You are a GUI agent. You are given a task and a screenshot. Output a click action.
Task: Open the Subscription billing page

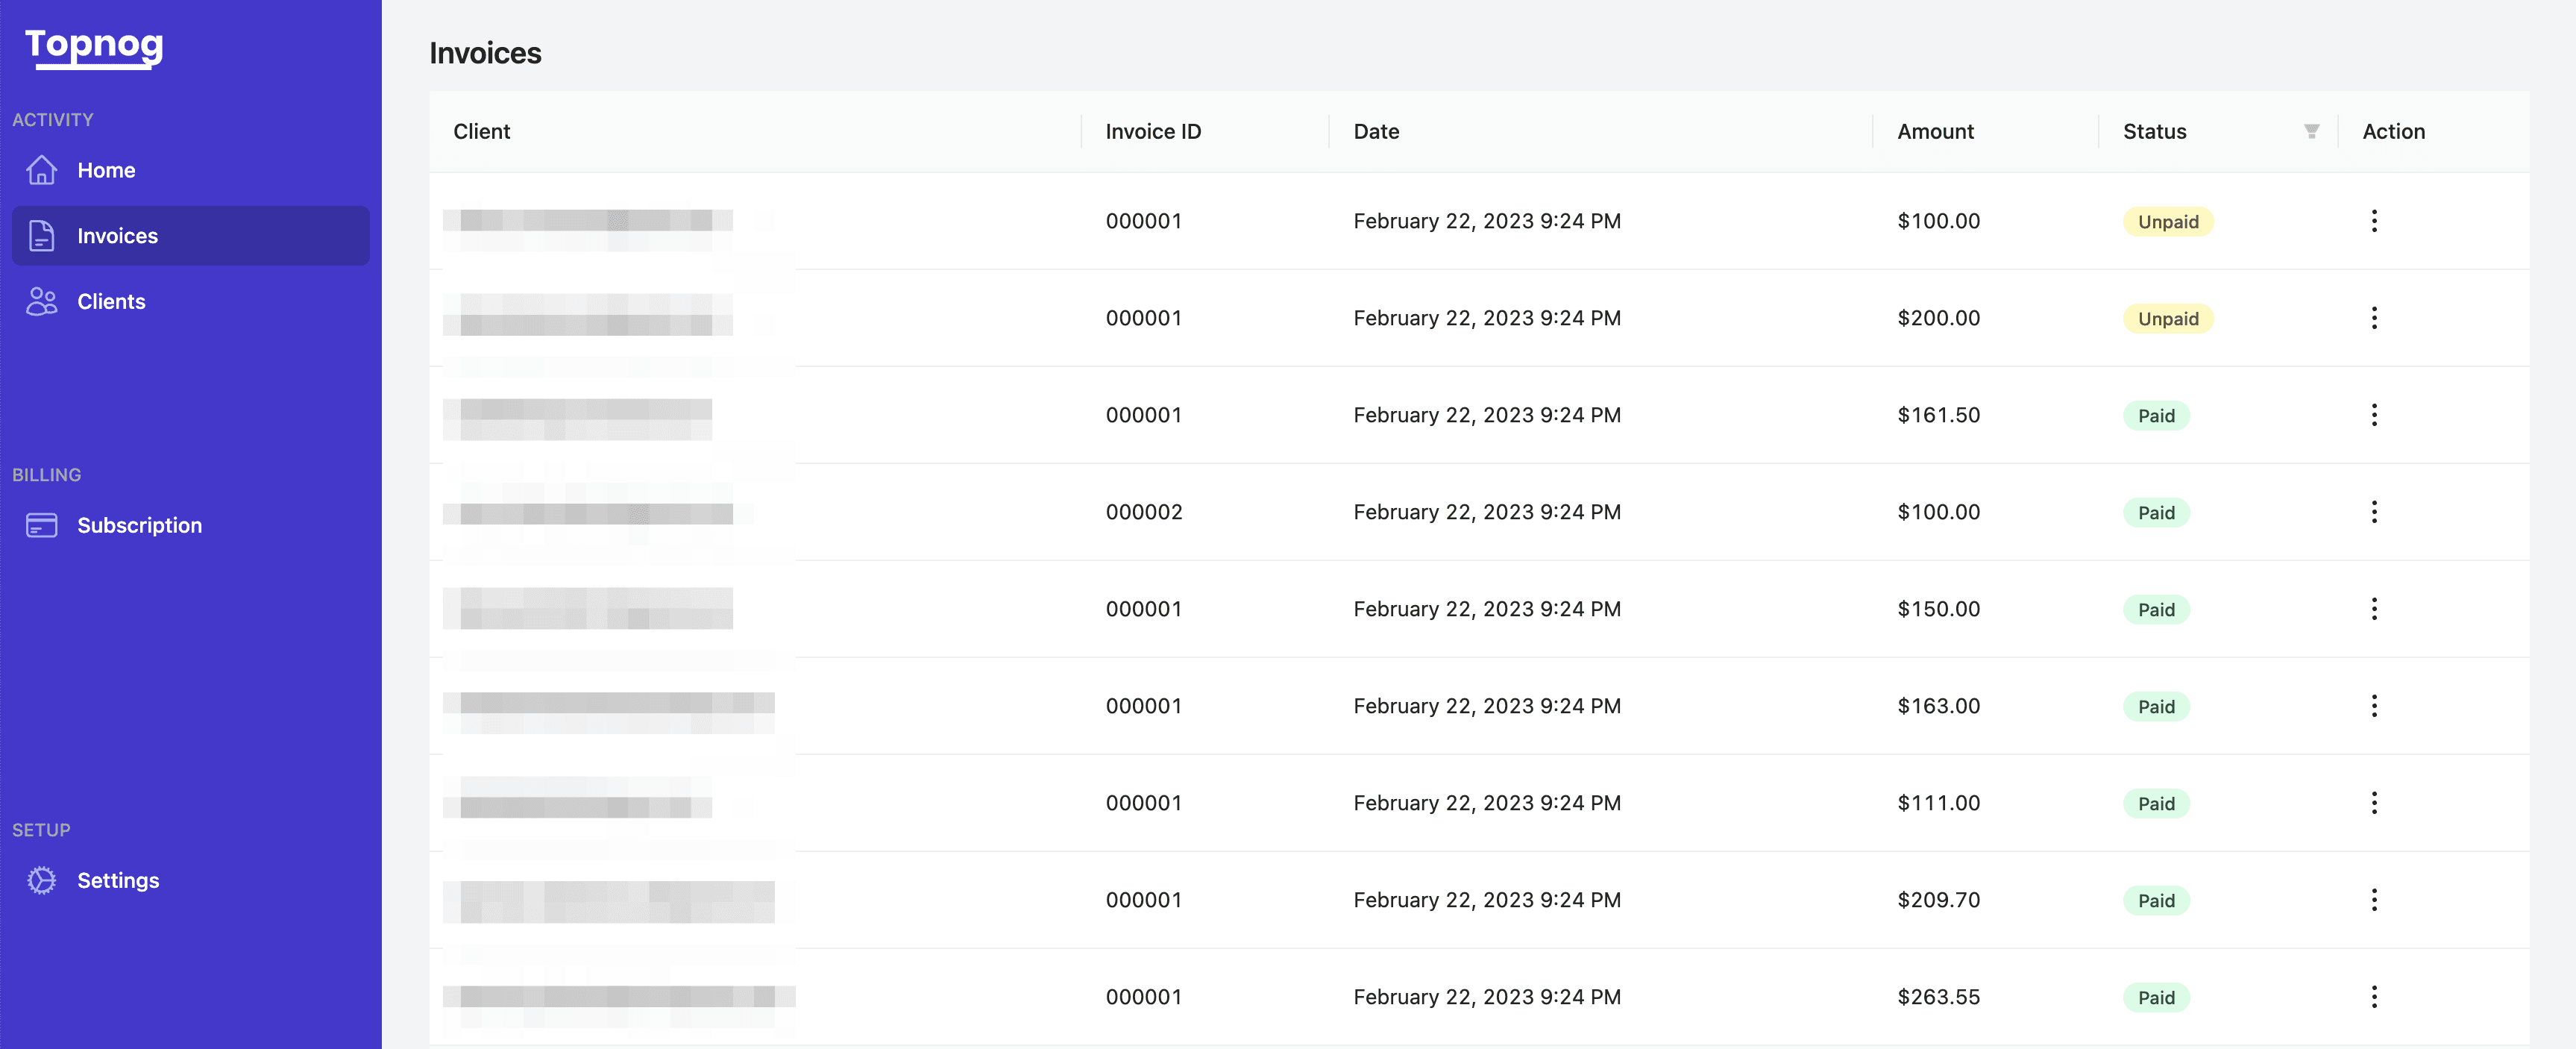(139, 525)
